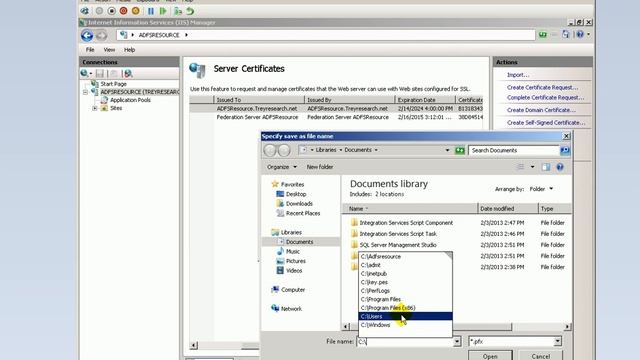
Task: Click New folder in the dialog toolbar
Action: coord(320,167)
